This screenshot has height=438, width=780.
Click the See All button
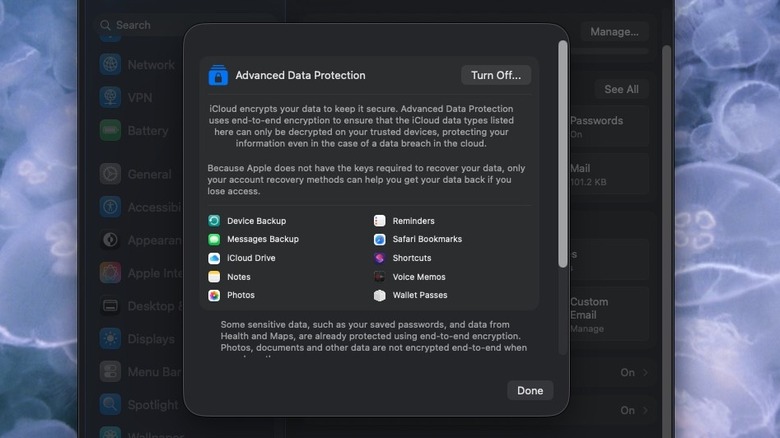coord(621,89)
